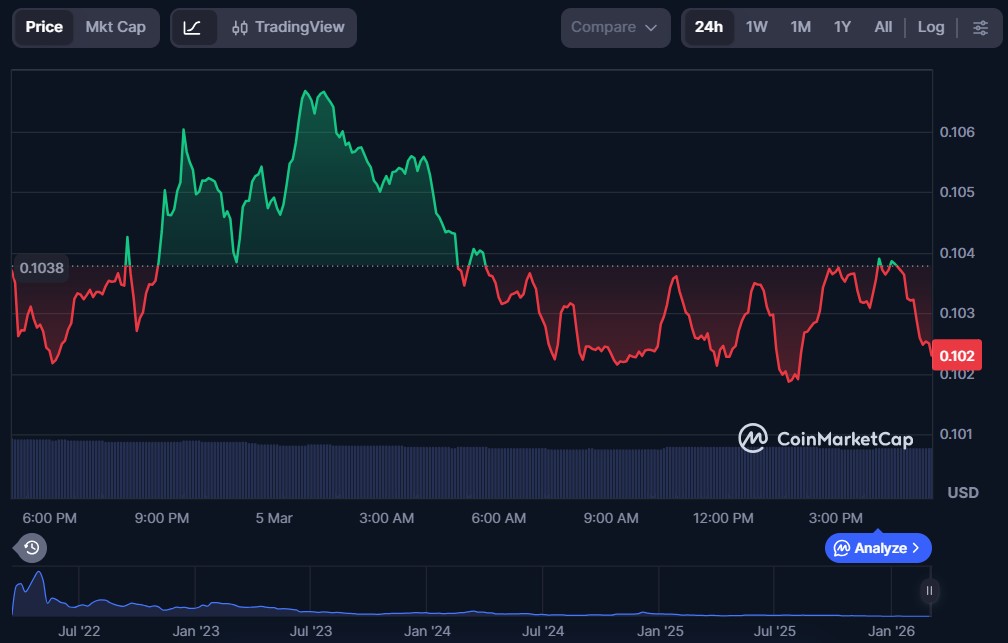This screenshot has height=643, width=1008.
Task: Select the 24h time range
Action: (x=709, y=28)
